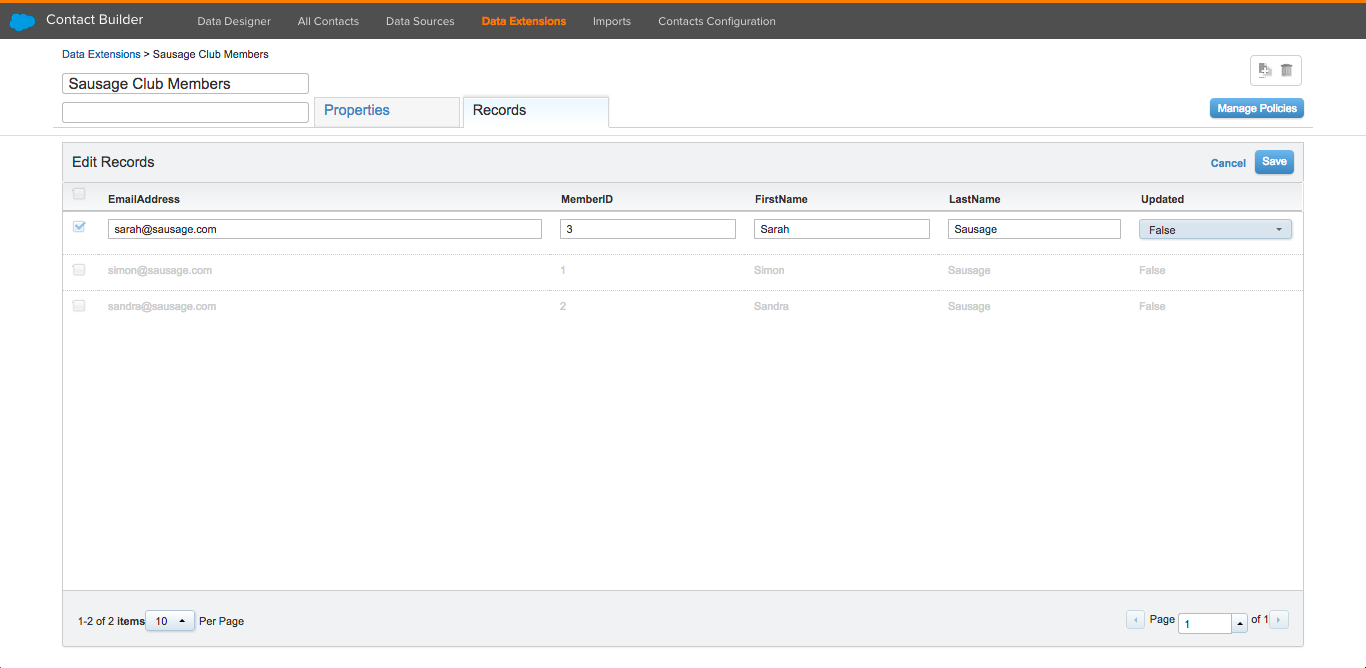The image size is (1366, 668).
Task: Click the MemberID column header
Action: point(587,199)
